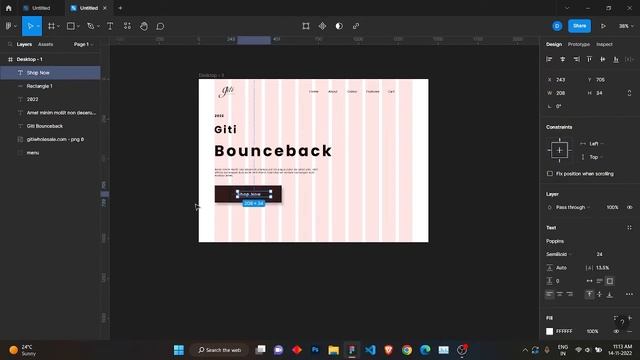Screen dimensions: 640x360
Task: Open text style picker four-dots icon
Action: [x=629, y=228]
